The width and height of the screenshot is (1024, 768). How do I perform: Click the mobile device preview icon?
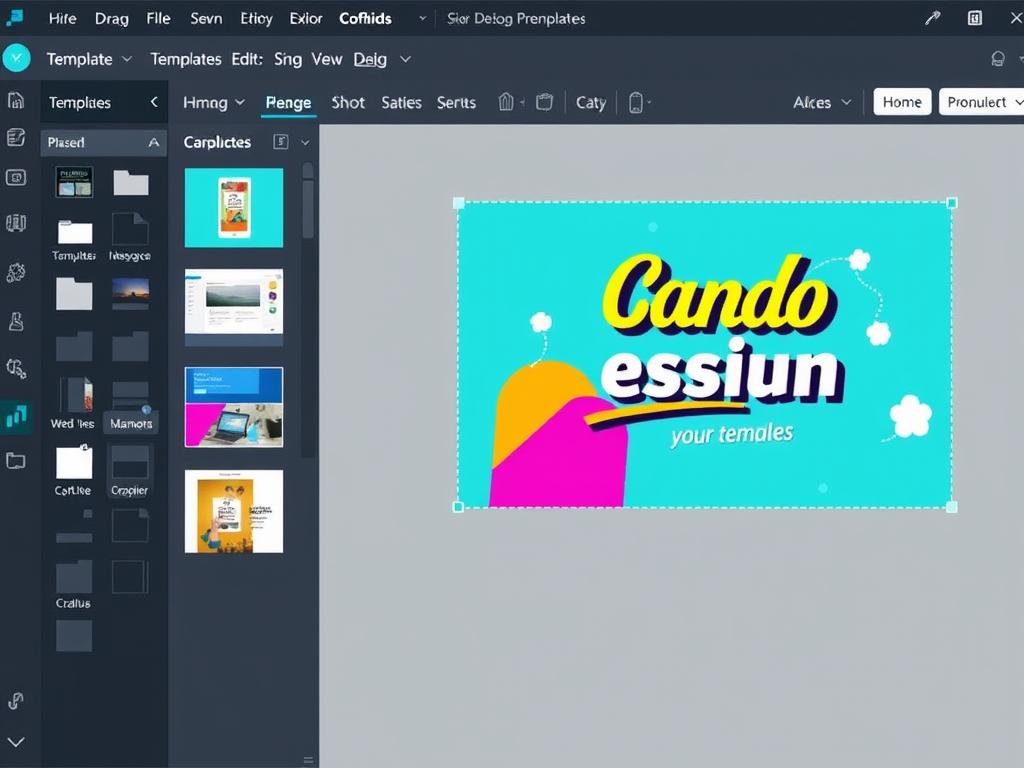pyautogui.click(x=635, y=103)
